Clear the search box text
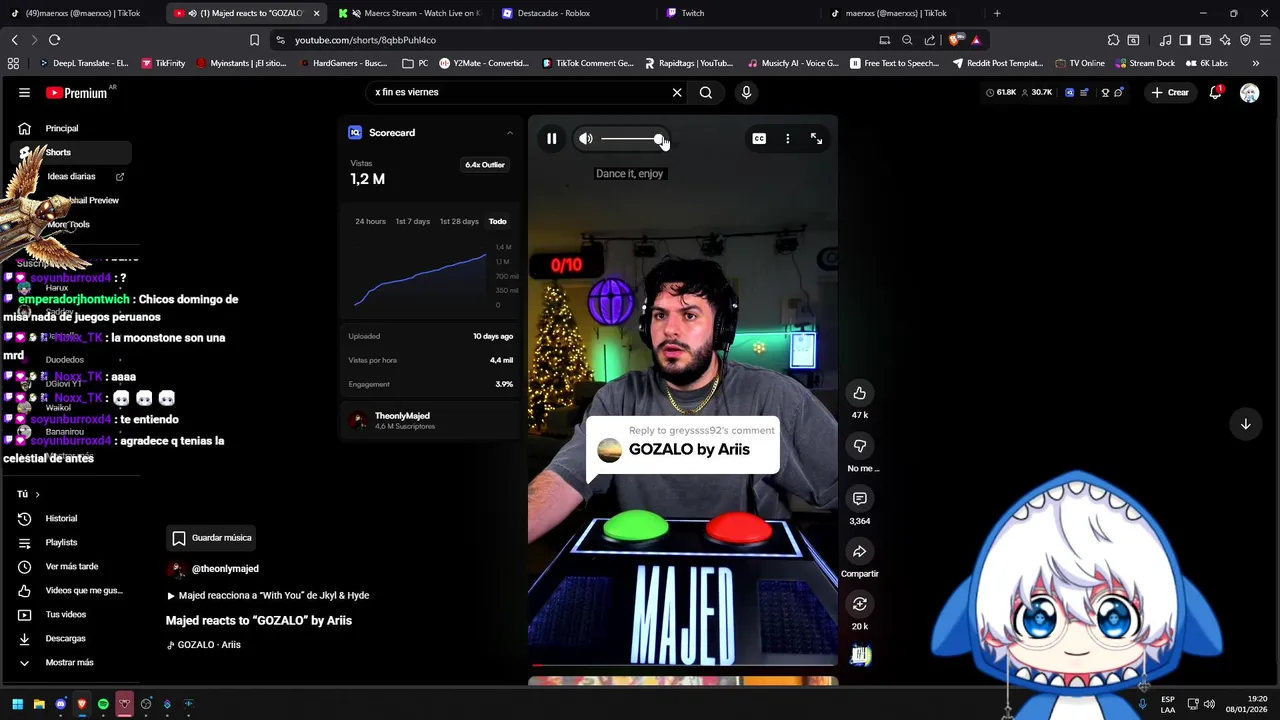This screenshot has height=720, width=1280. 677,92
